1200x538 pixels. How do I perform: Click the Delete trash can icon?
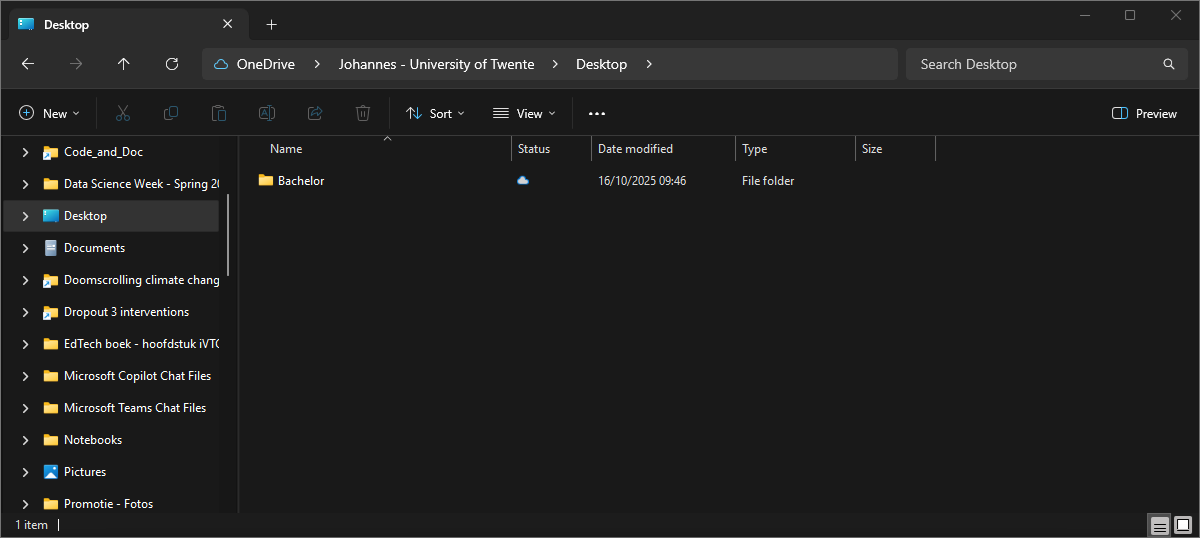pos(363,114)
